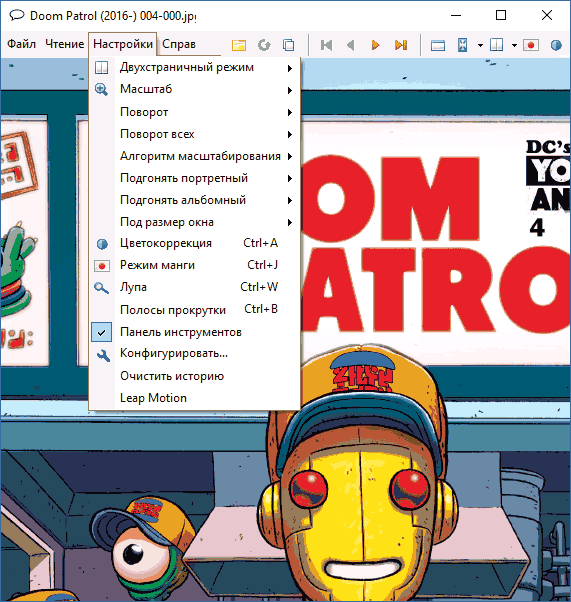The width and height of the screenshot is (571, 602).
Task: Maximize the comic viewer window
Action: [x=501, y=15]
